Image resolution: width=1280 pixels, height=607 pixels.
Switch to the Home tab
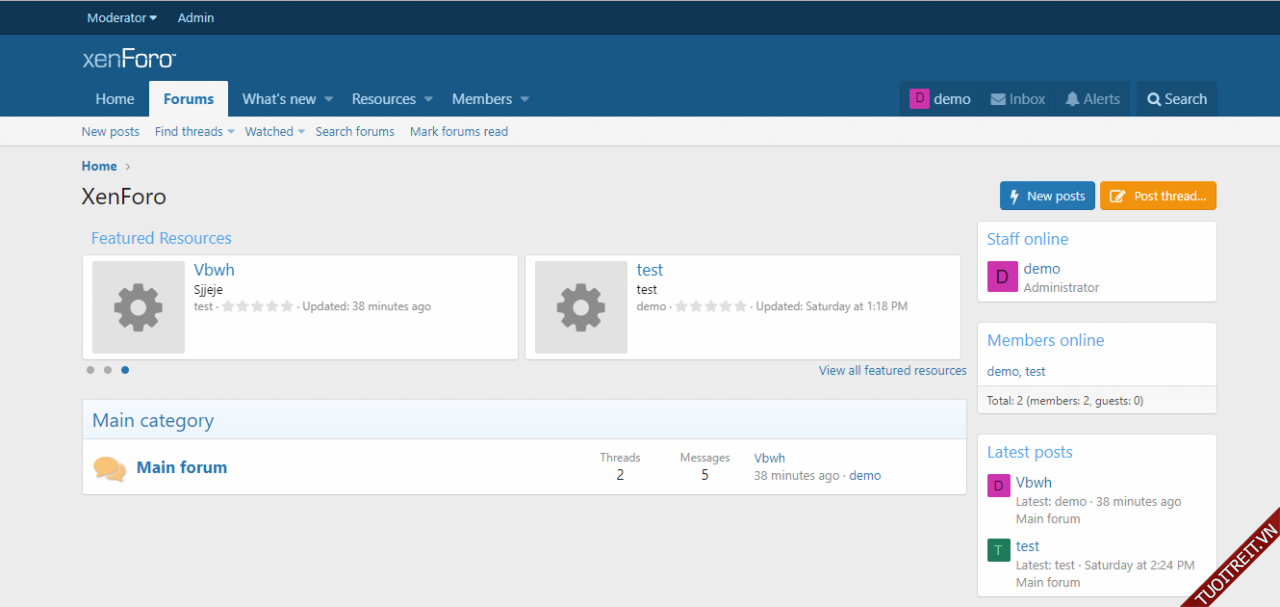pyautogui.click(x=115, y=99)
